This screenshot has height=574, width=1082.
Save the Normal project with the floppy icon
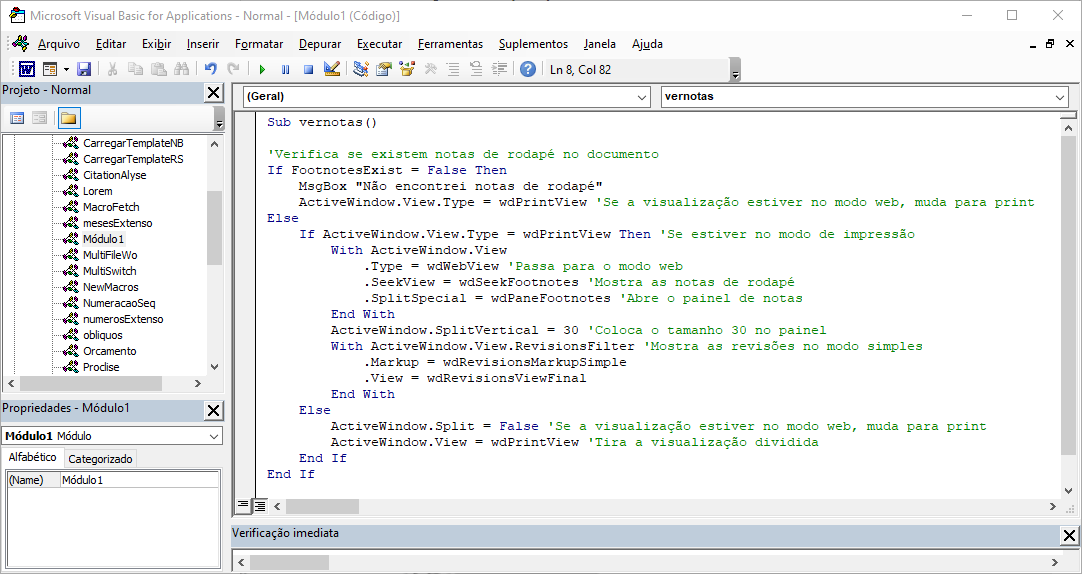(83, 69)
